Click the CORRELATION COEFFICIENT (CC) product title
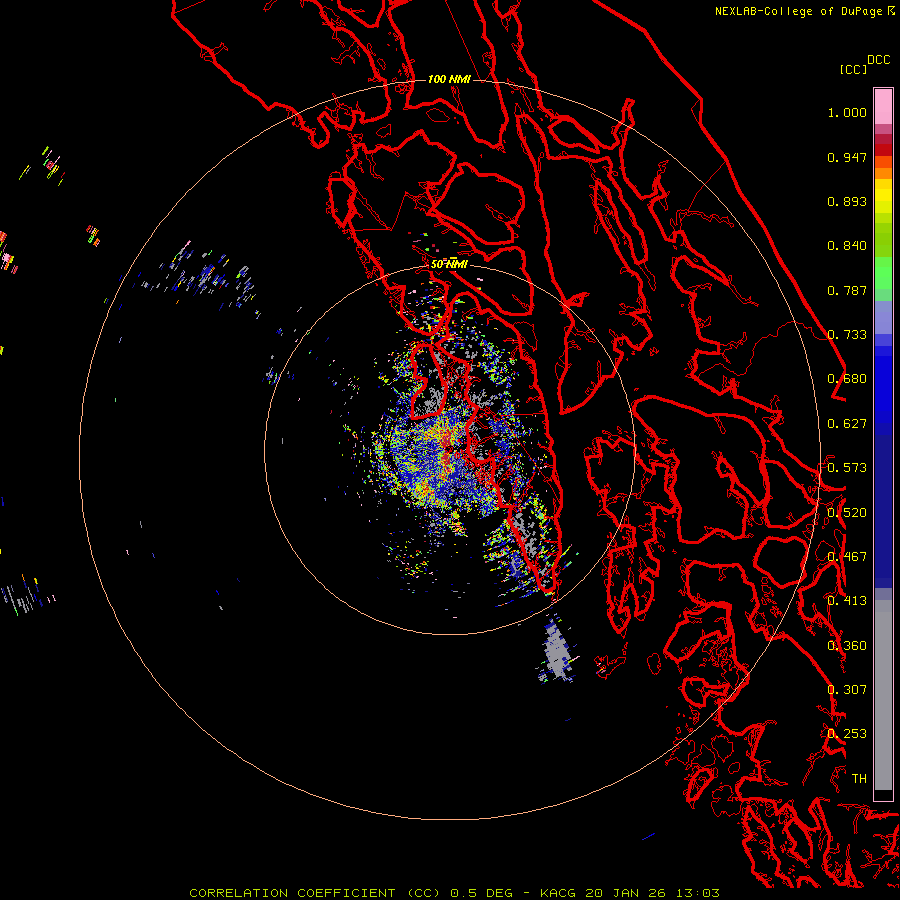The image size is (900, 900). pos(315,893)
